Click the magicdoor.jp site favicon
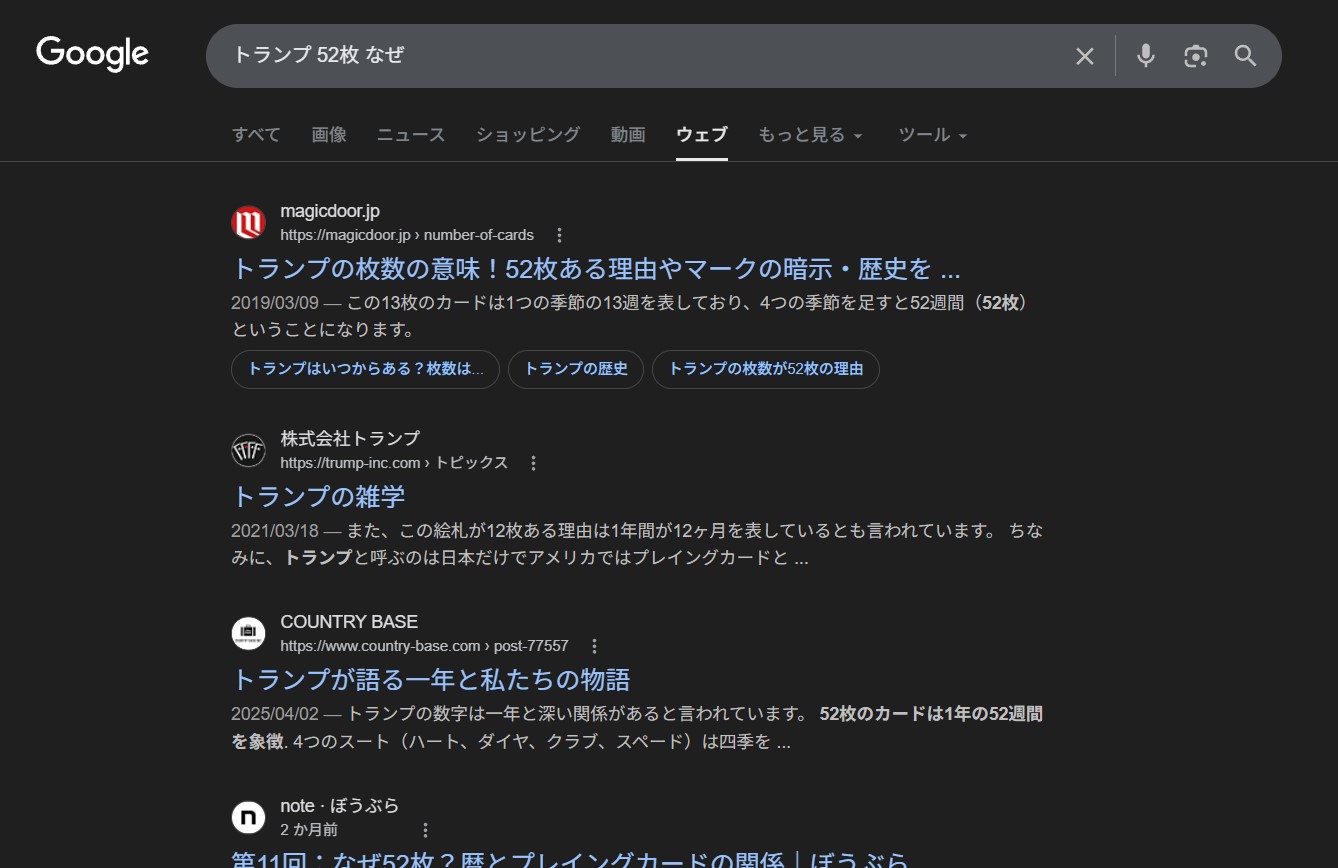The height and width of the screenshot is (868, 1338). (x=248, y=222)
